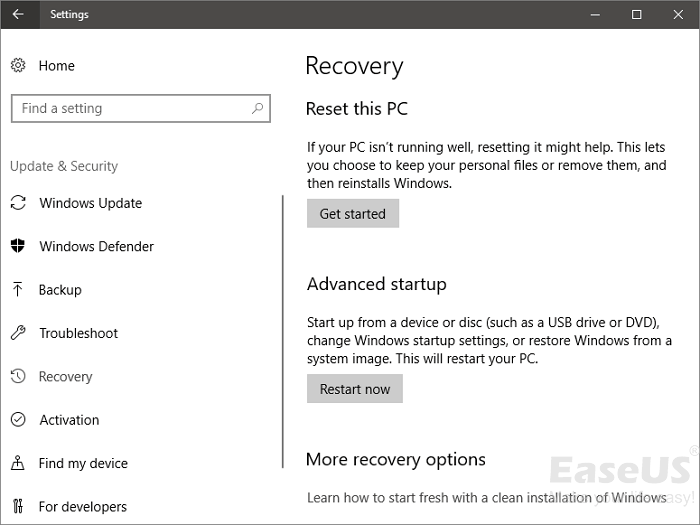Focus the Find a setting search box

(130, 108)
